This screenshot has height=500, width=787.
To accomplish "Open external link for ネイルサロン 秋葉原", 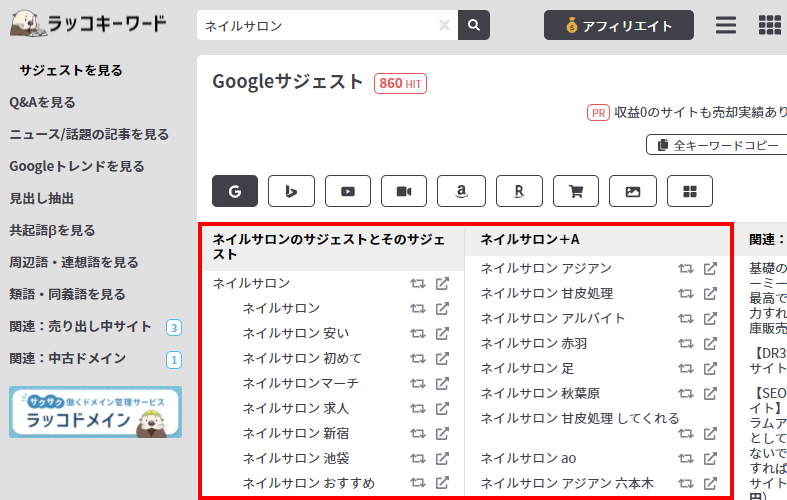I will coord(710,393).
